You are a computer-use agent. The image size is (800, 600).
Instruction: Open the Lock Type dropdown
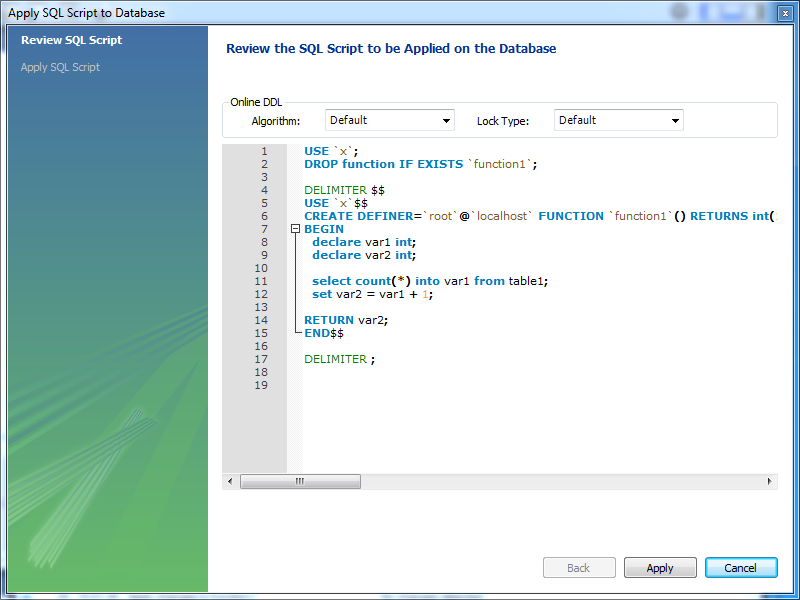pyautogui.click(x=618, y=120)
